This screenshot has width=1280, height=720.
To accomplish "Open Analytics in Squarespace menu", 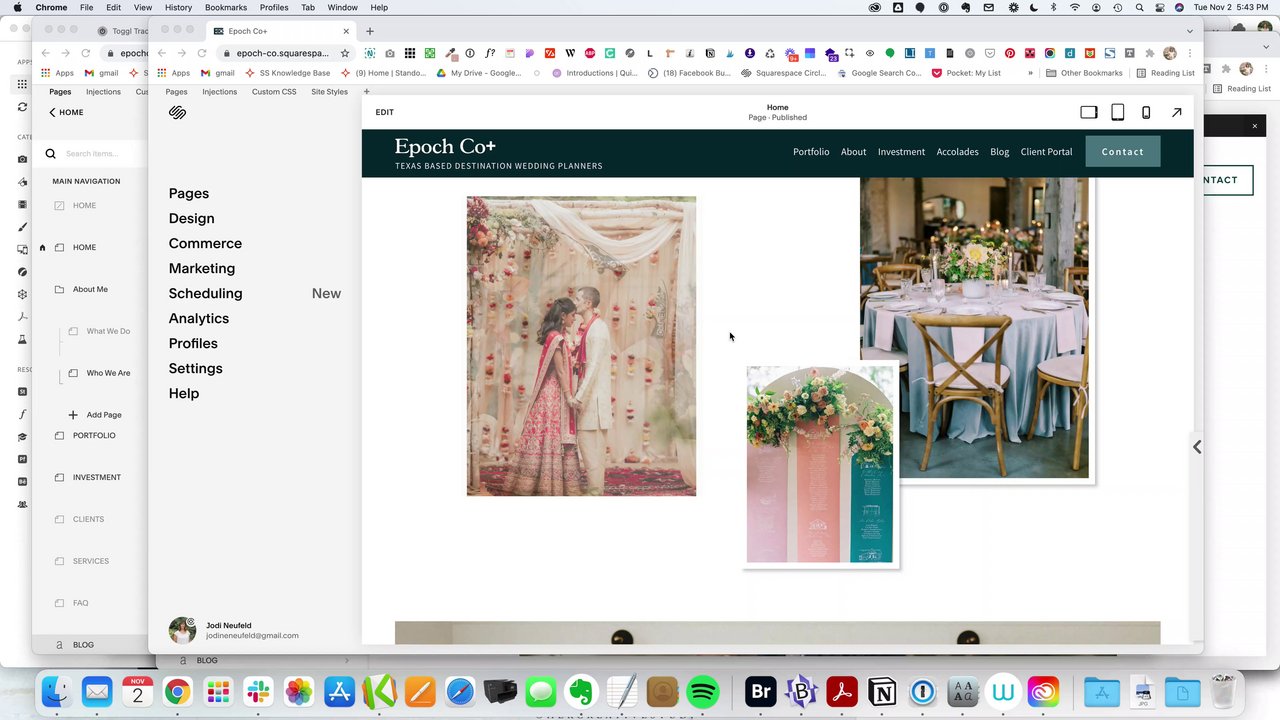I will 199,318.
